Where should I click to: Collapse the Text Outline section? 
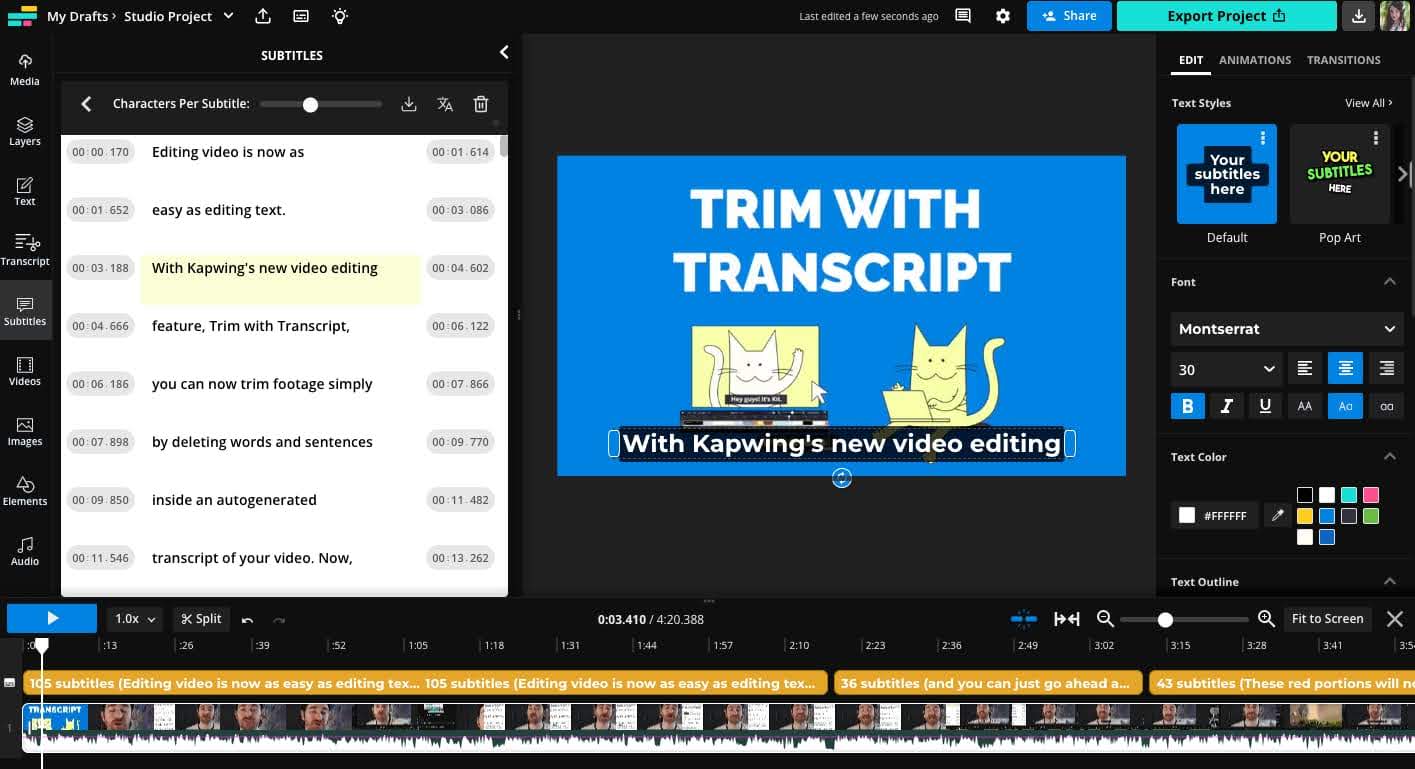tap(1389, 581)
